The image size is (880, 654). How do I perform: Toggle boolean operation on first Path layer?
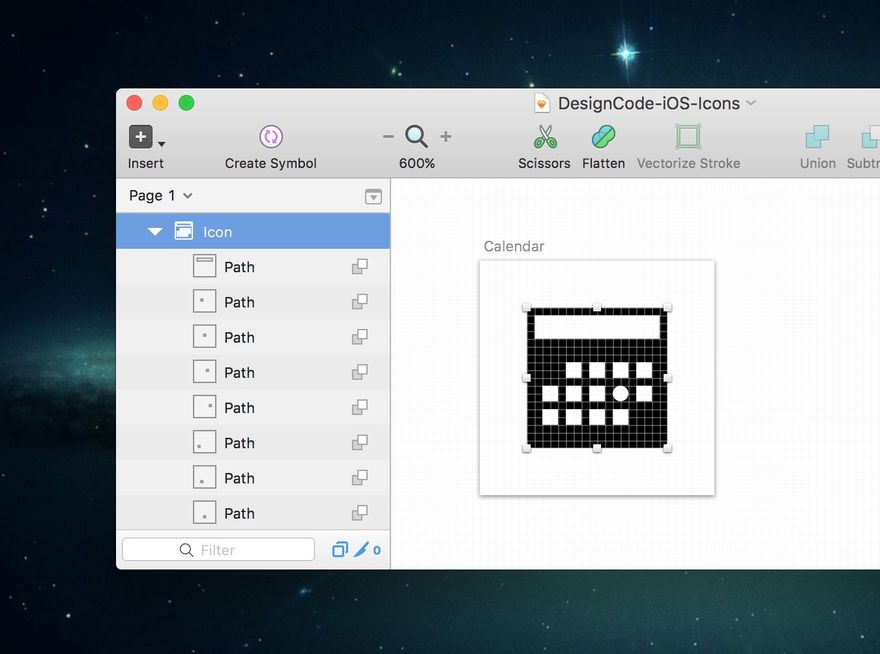click(x=360, y=267)
